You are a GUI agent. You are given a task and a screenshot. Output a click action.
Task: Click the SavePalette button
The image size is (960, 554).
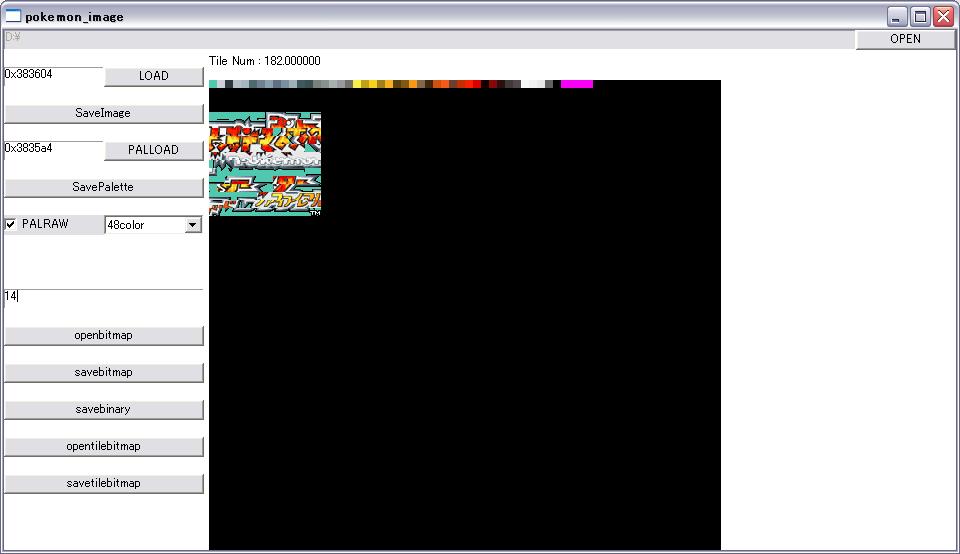(103, 187)
